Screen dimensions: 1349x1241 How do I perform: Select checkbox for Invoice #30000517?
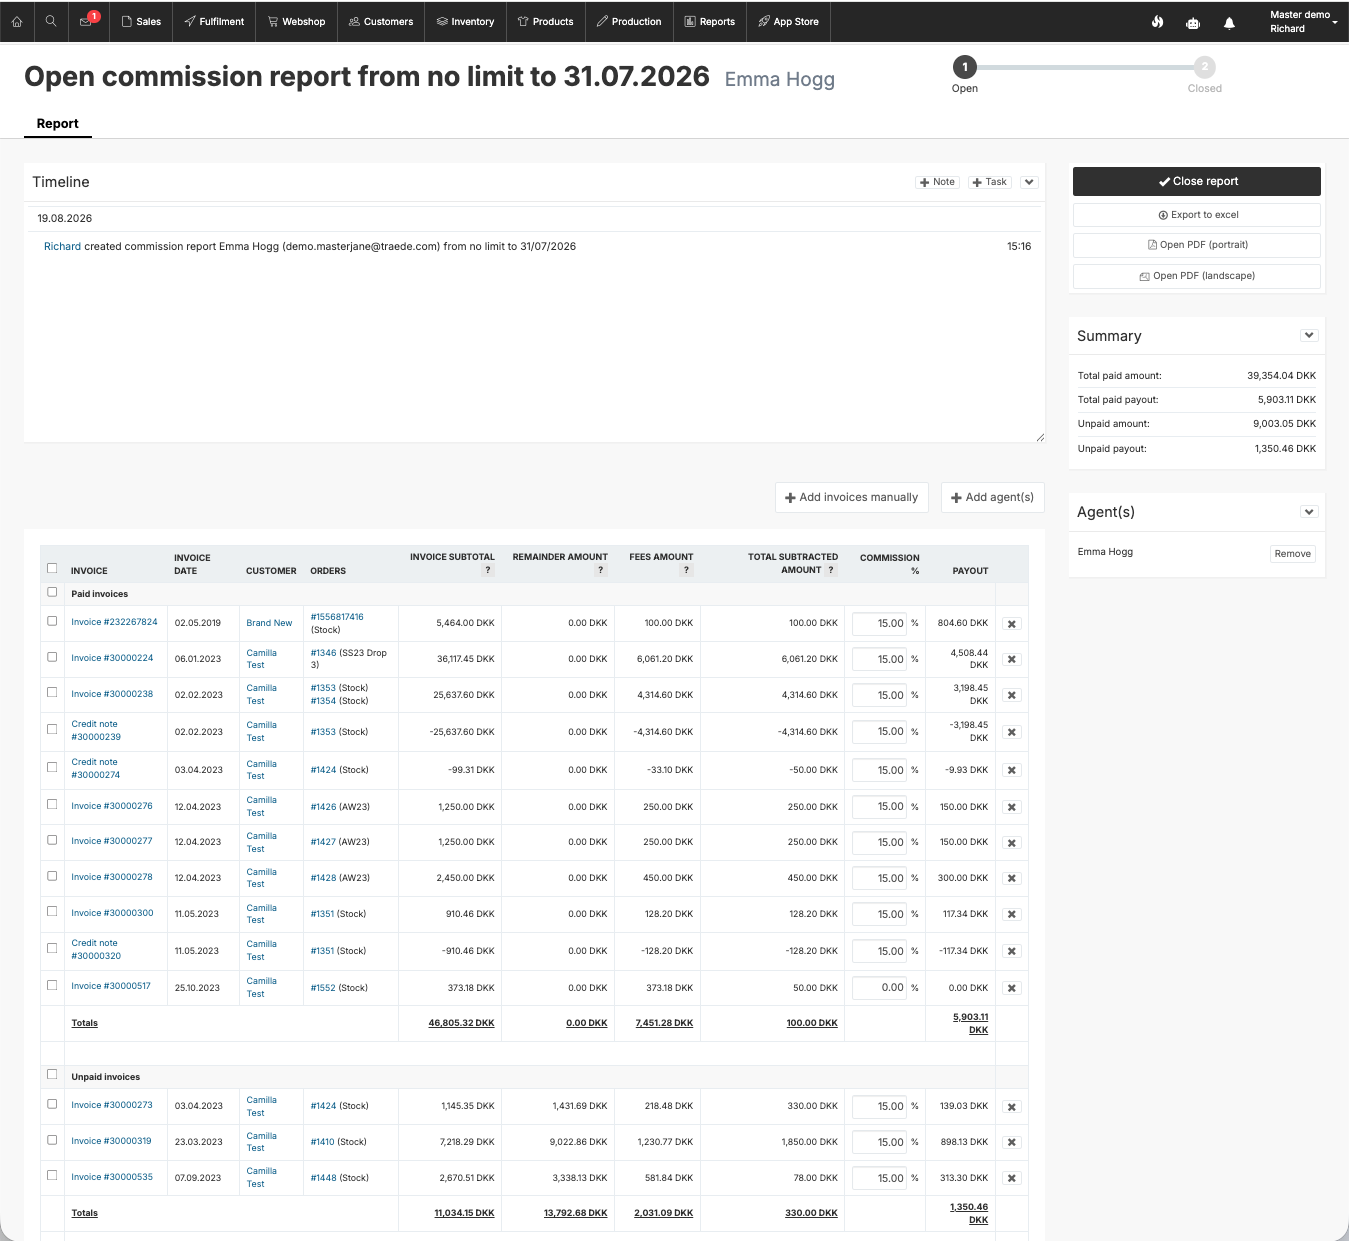click(x=52, y=985)
